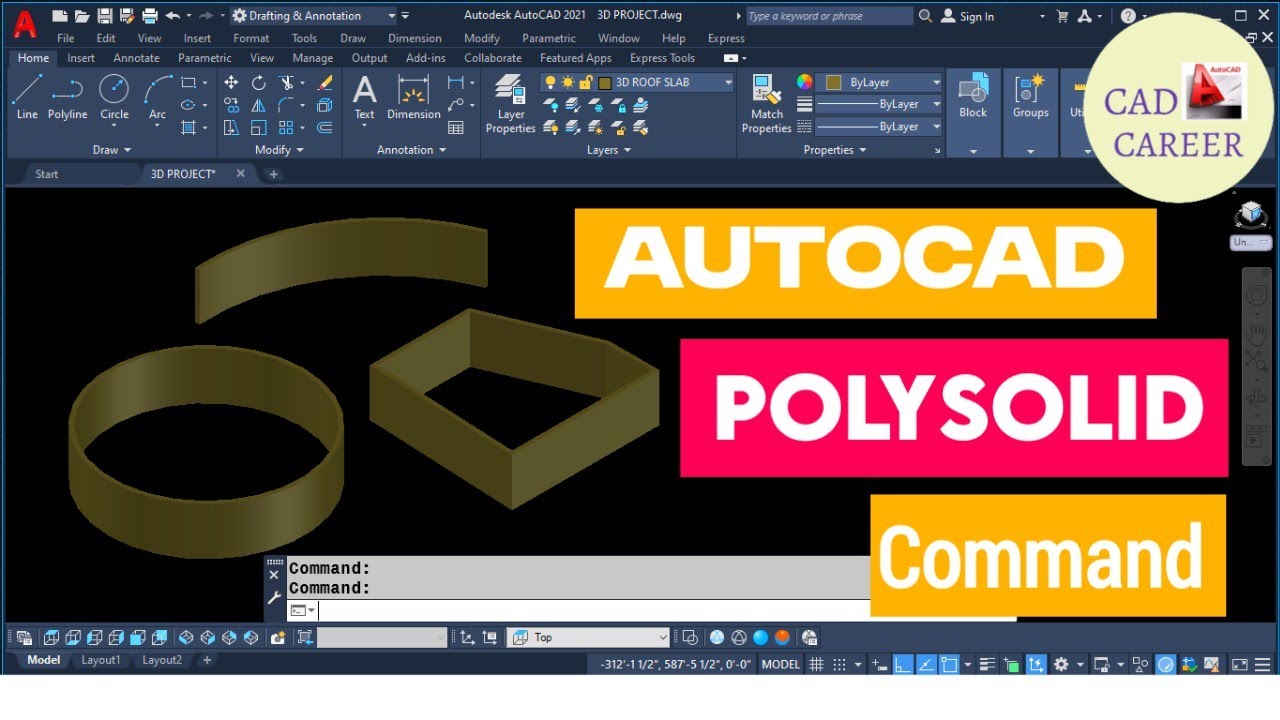This screenshot has width=1280, height=720.
Task: Toggle the layer lock padlock icon
Action: (584, 82)
